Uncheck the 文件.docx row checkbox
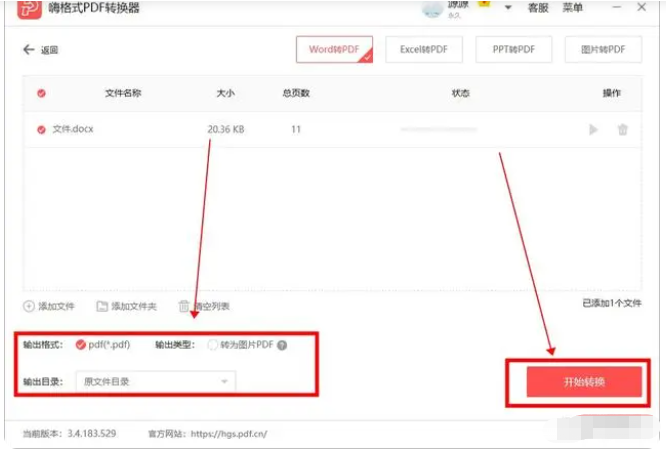The width and height of the screenshot is (666, 453). click(41, 129)
